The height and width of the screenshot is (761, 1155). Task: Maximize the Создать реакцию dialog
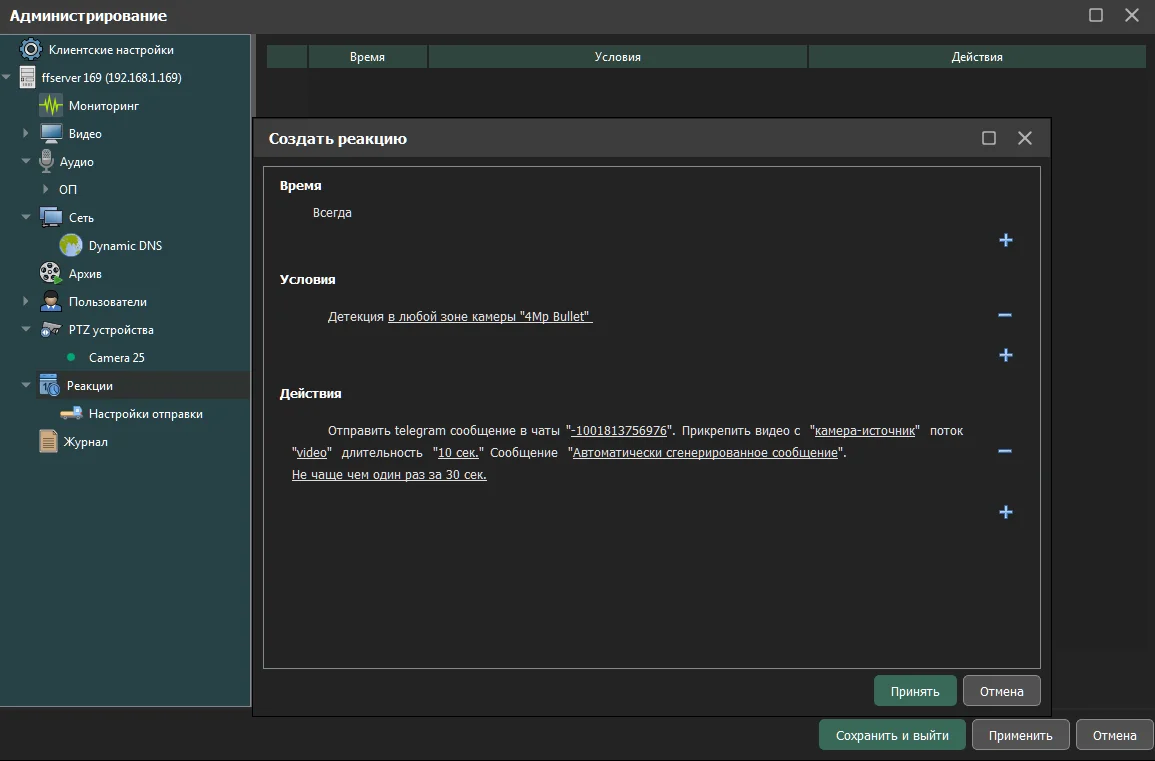pyautogui.click(x=989, y=138)
